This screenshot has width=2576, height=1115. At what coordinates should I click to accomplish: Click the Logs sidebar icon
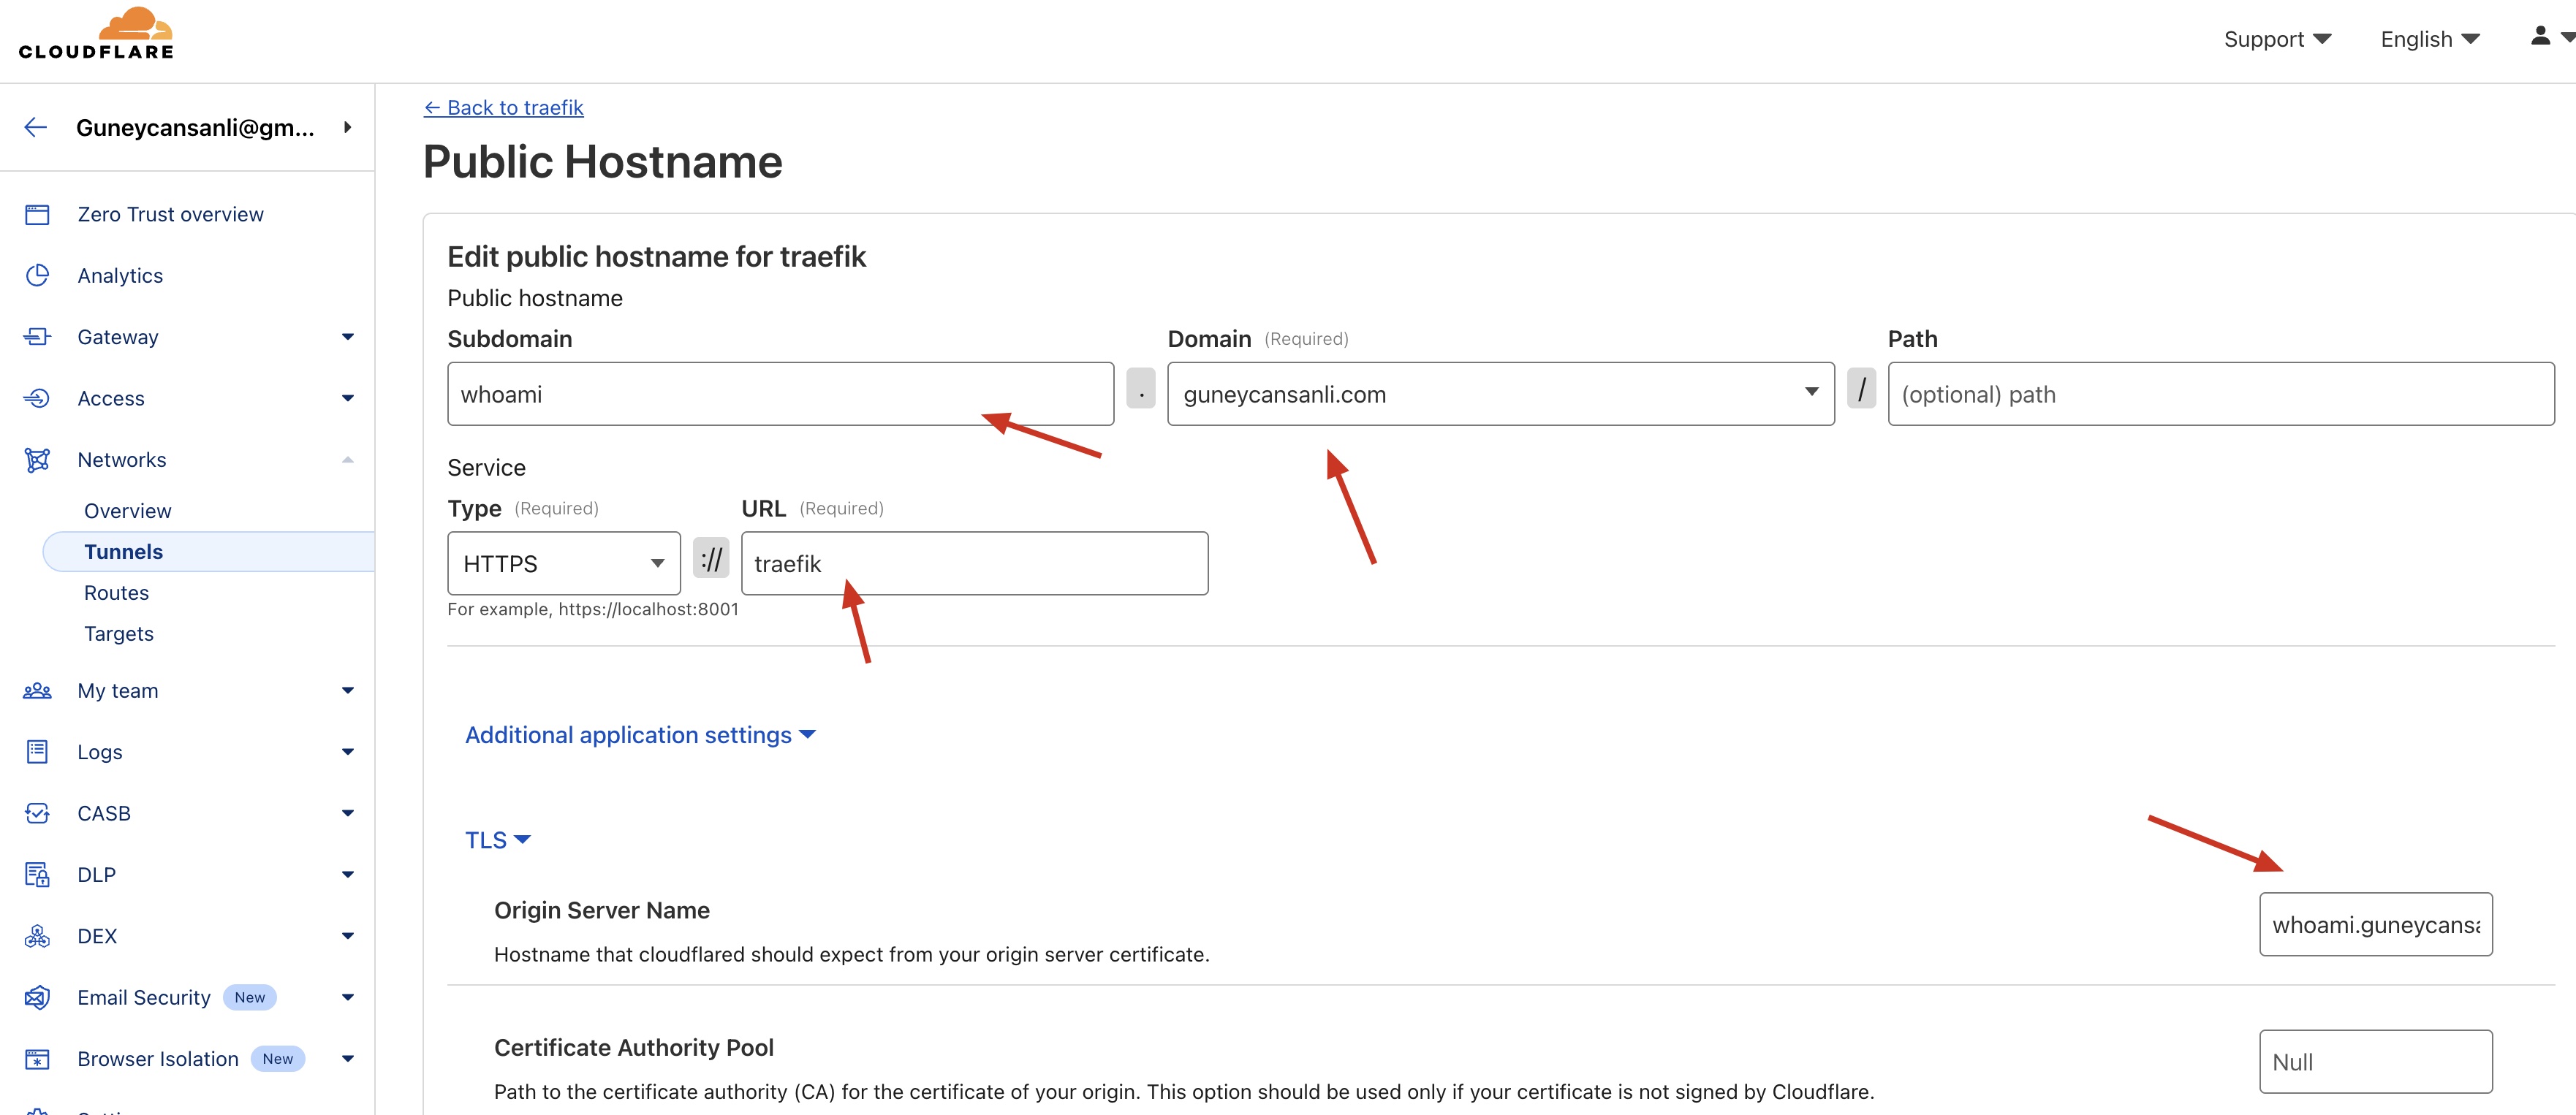37,752
